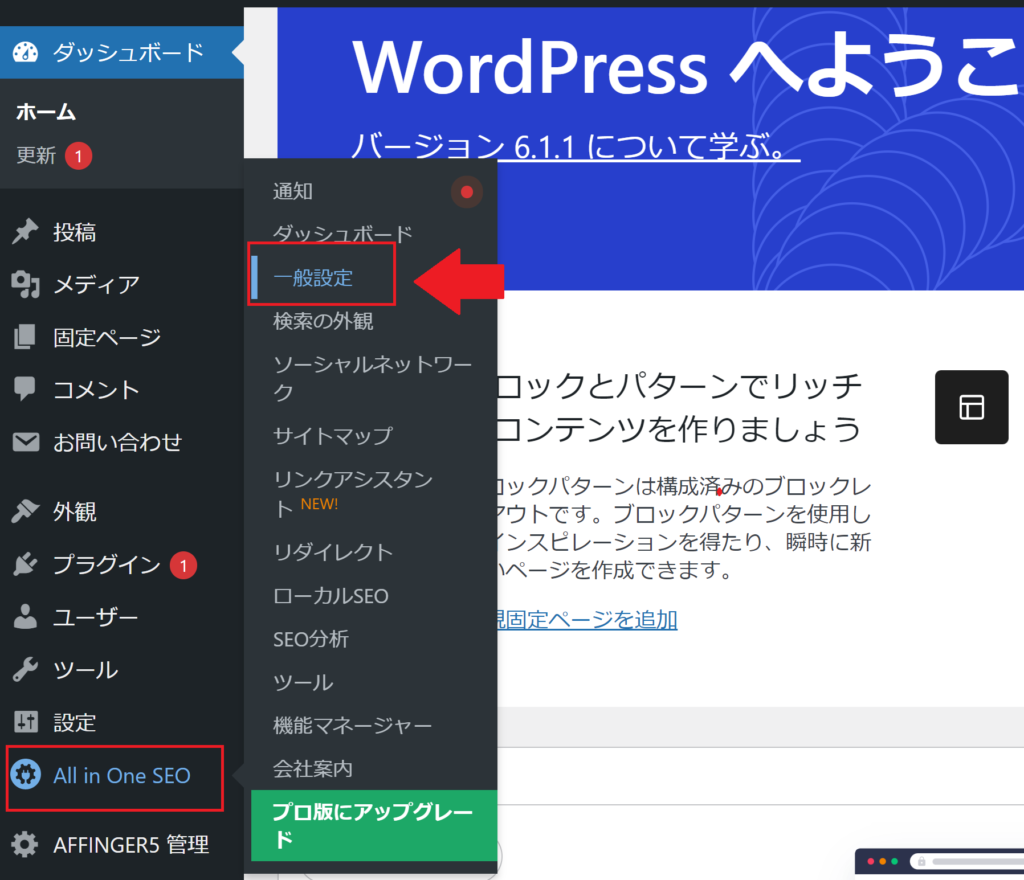1024x880 pixels.
Task: Click the person icon beside ユーザー
Action: tap(25, 617)
